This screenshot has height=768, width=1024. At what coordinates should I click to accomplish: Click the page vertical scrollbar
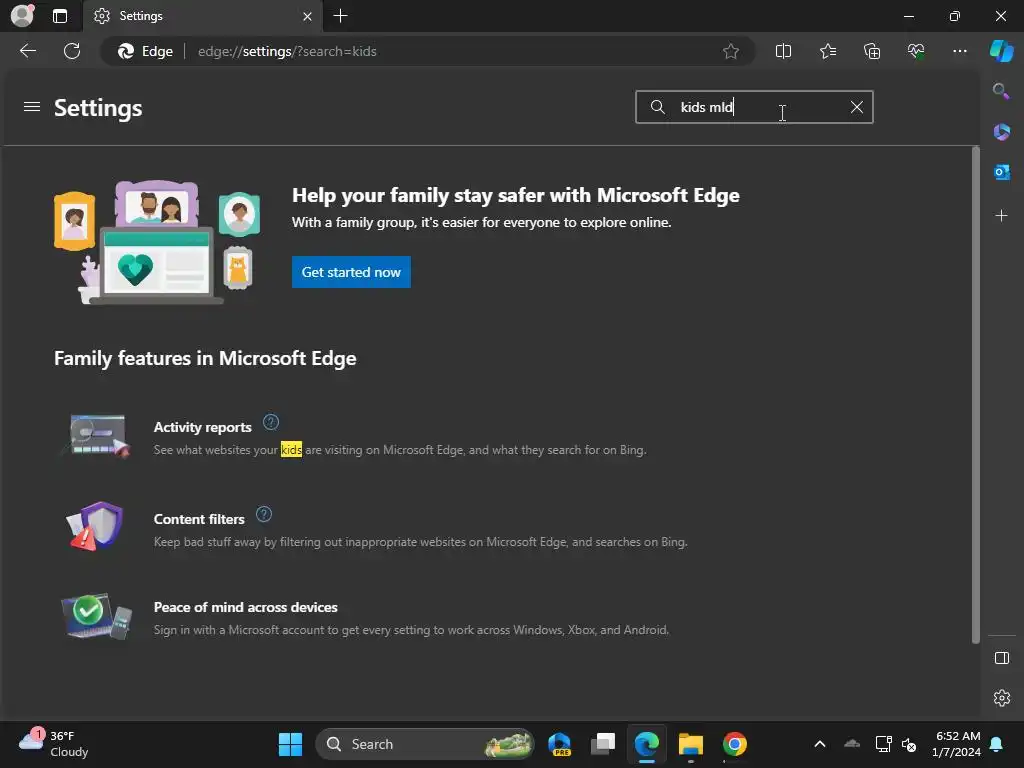976,395
